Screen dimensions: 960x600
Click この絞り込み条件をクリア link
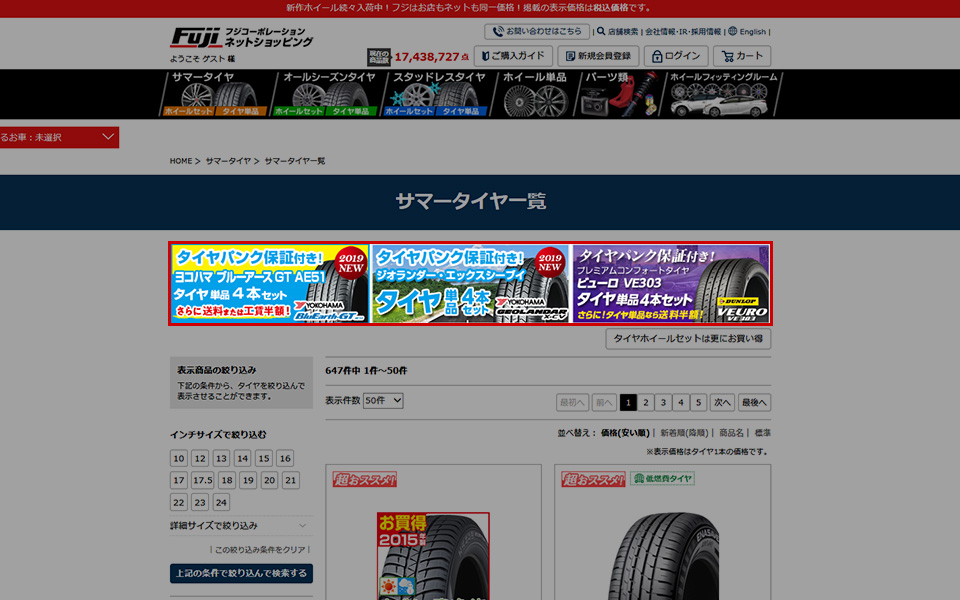click(260, 550)
